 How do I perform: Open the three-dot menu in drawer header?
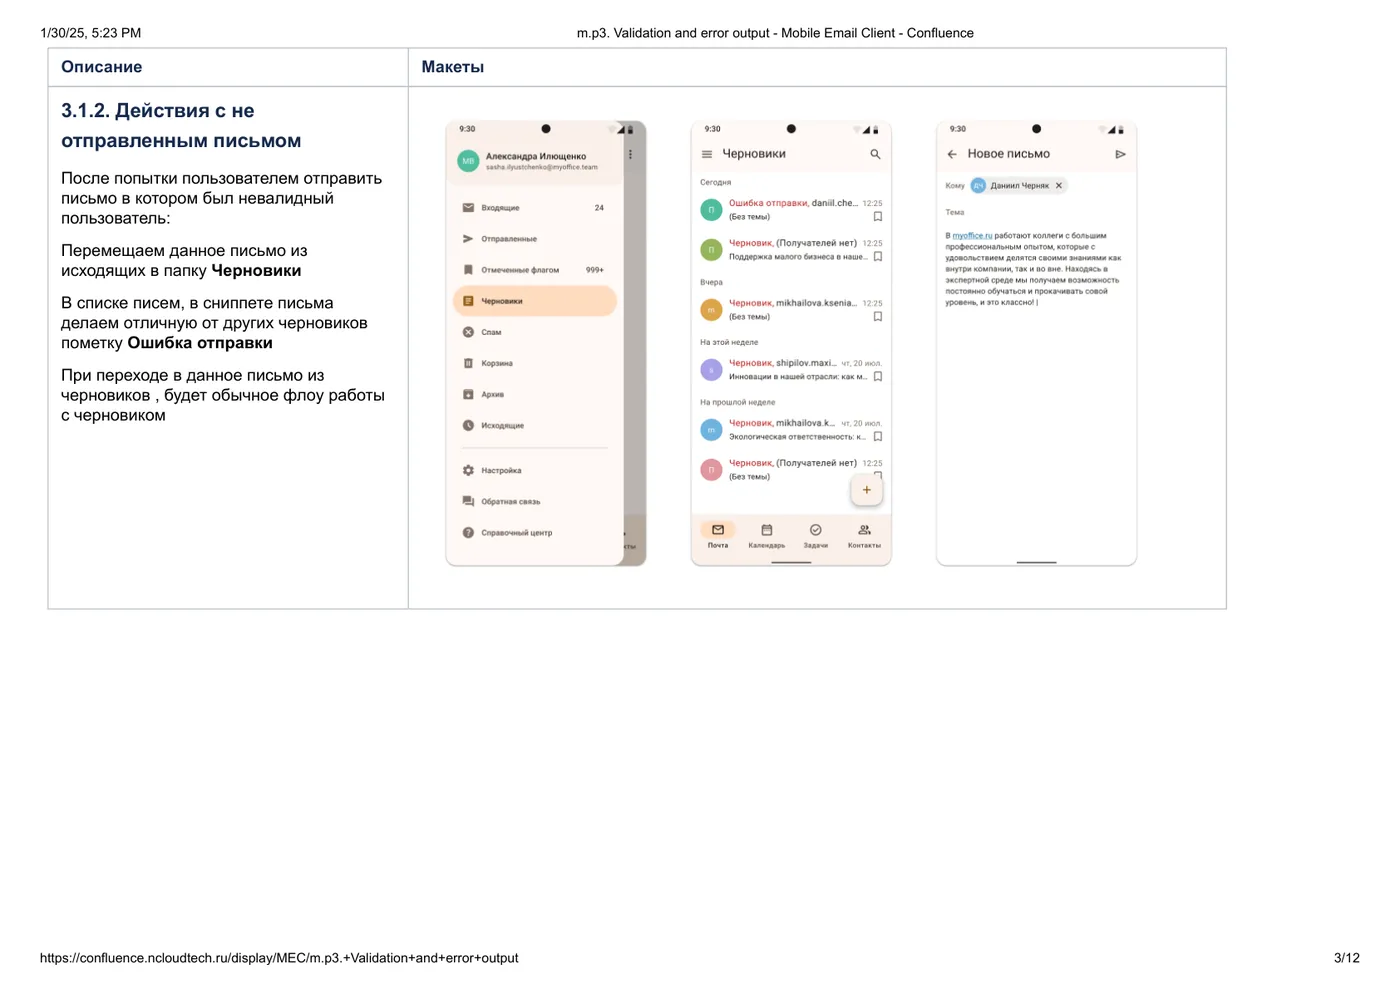click(630, 155)
